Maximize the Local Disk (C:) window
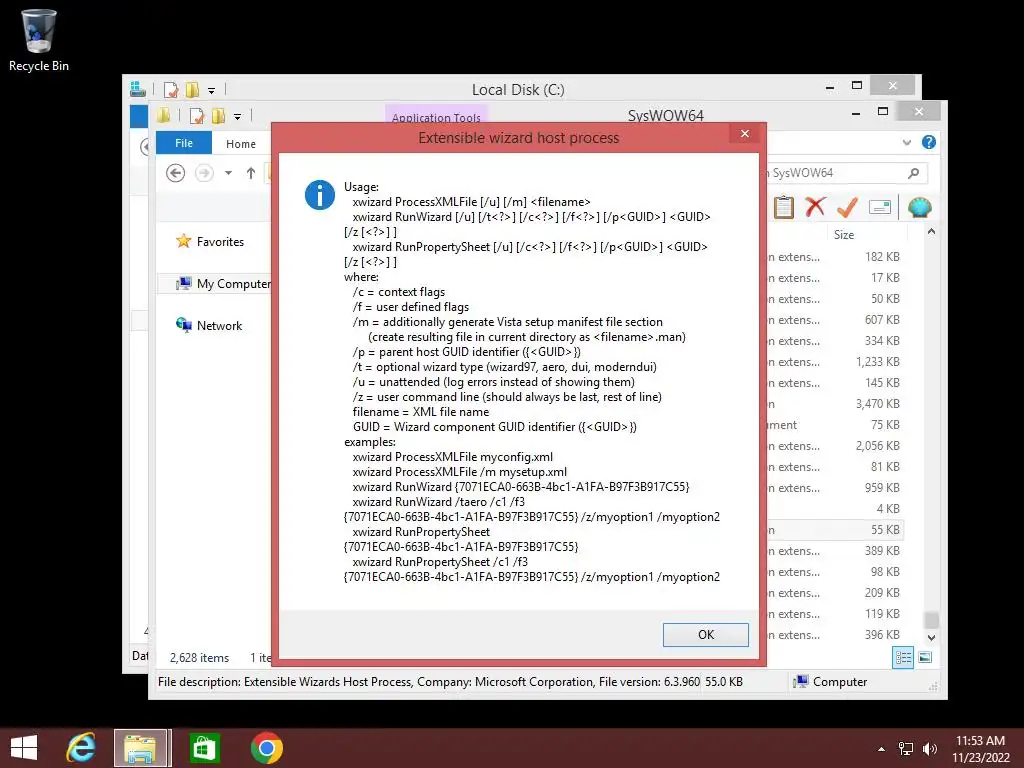Image resolution: width=1024 pixels, height=768 pixels. (857, 86)
